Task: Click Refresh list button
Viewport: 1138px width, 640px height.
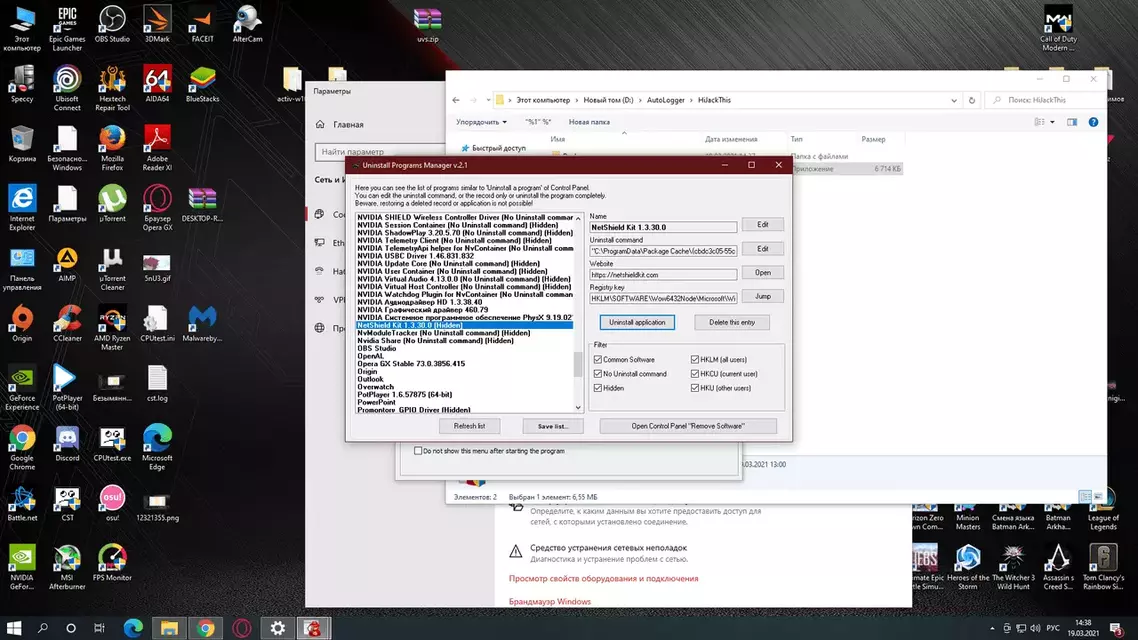Action: 469,426
